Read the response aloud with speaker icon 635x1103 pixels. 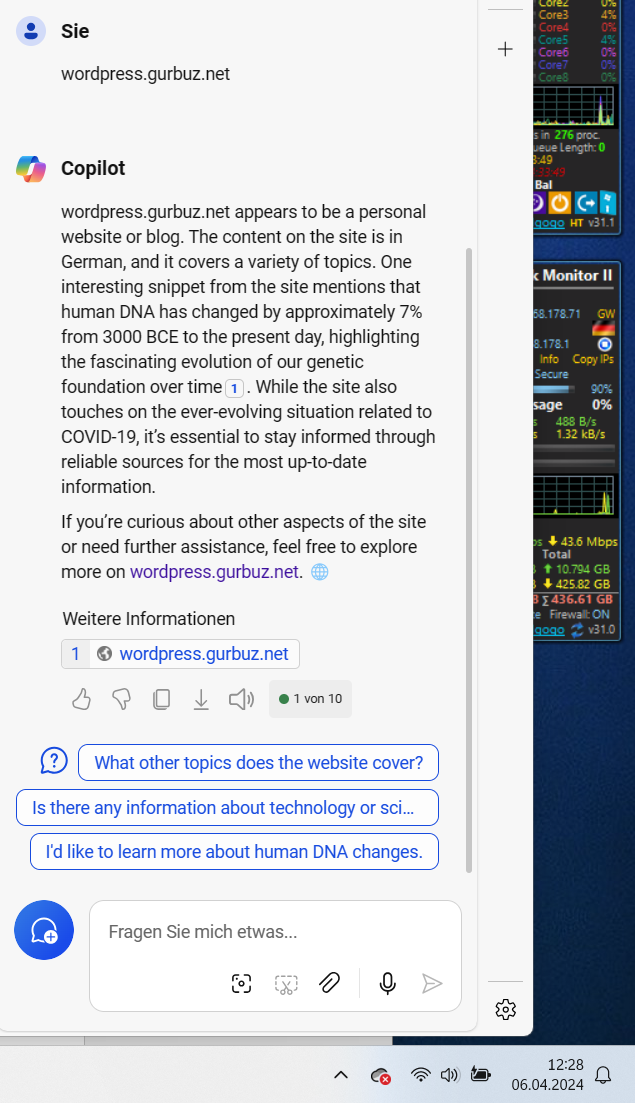(241, 699)
